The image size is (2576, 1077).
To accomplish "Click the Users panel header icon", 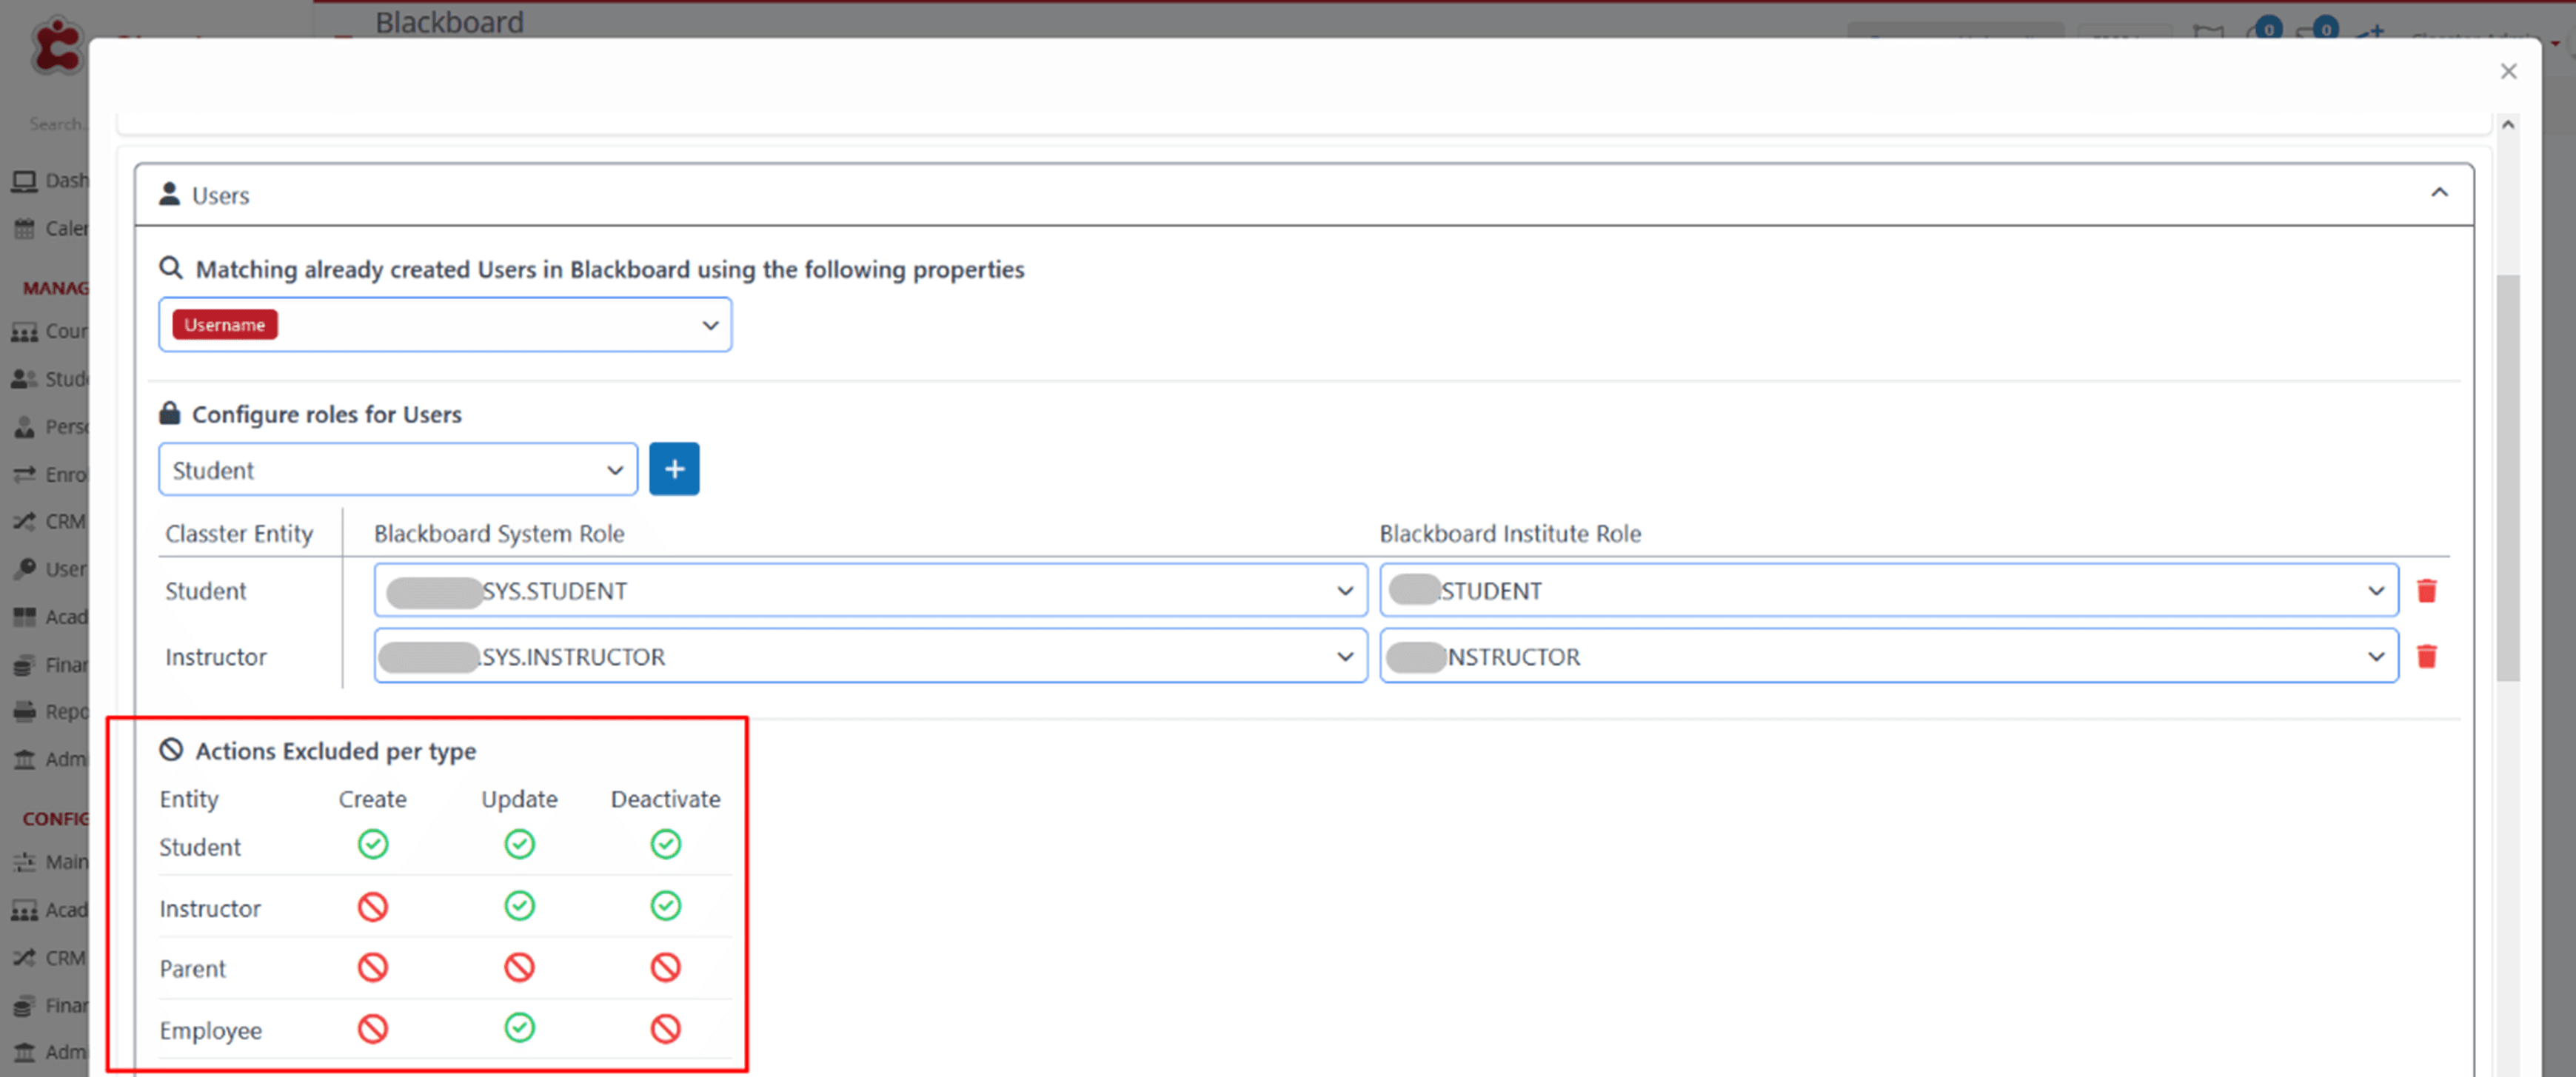I will click(170, 194).
